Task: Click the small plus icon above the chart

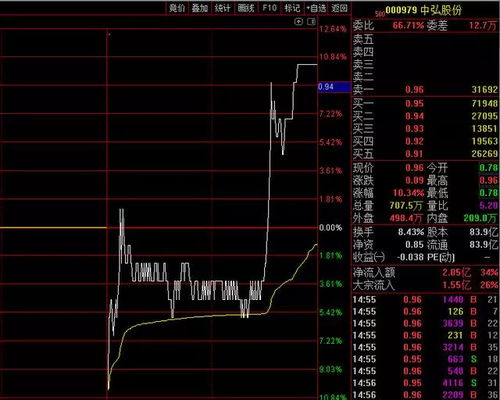Action: tap(299, 22)
